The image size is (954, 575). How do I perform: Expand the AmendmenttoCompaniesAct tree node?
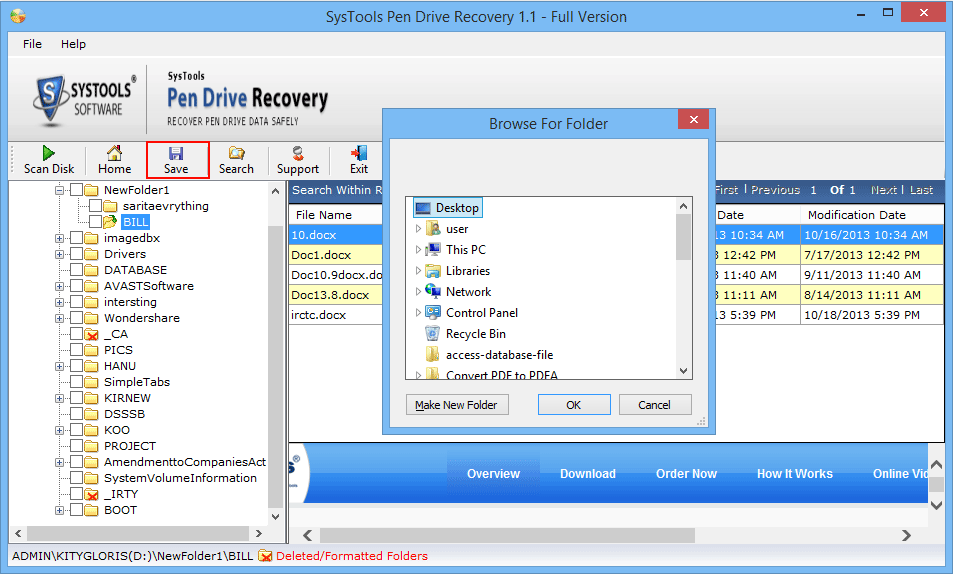pos(60,462)
